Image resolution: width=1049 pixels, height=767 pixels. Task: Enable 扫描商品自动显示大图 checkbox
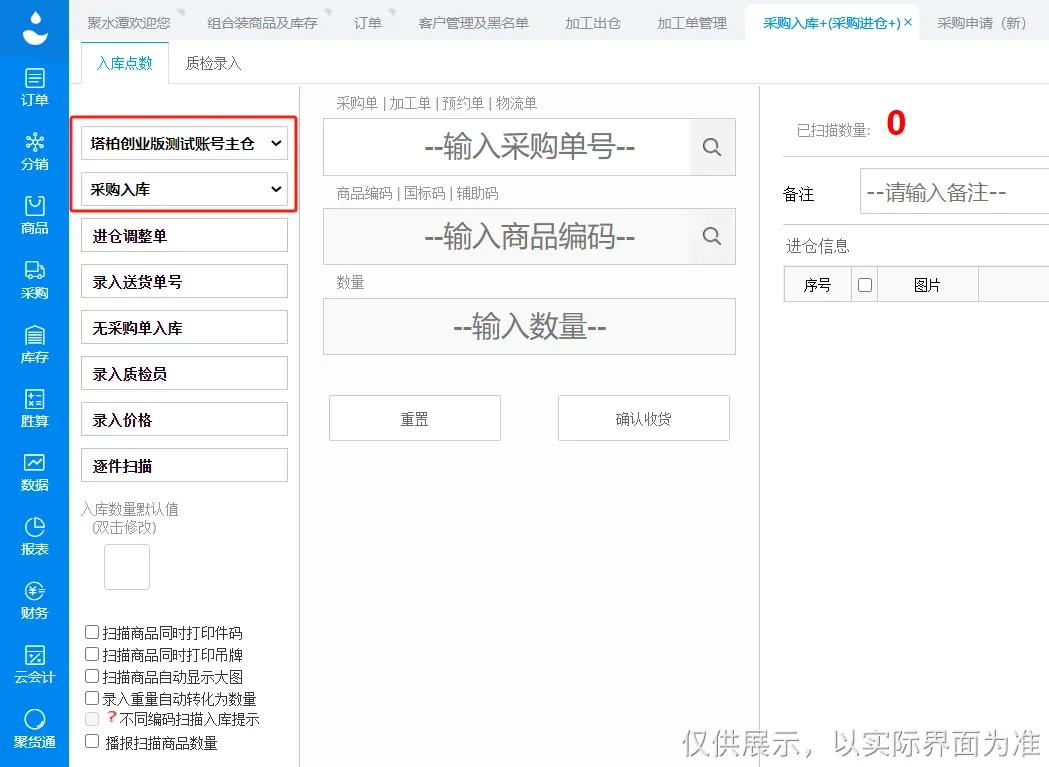pyautogui.click(x=92, y=676)
